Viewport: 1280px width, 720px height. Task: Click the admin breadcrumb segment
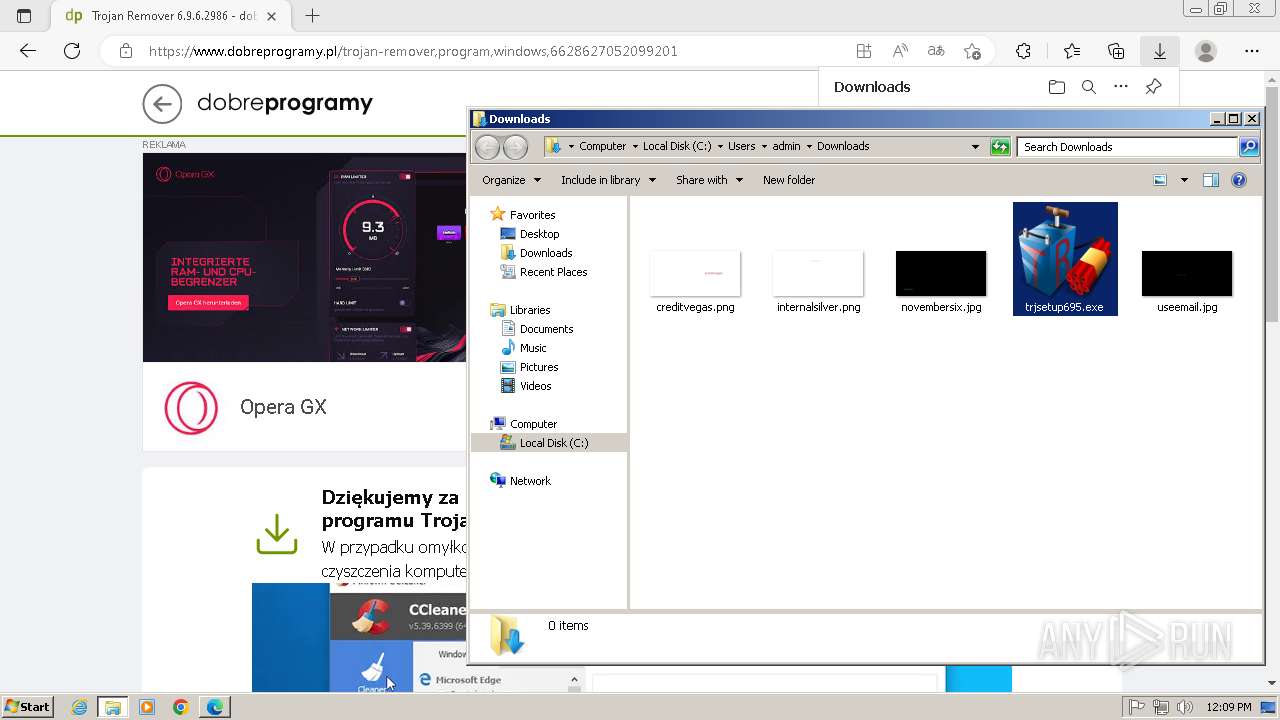[786, 146]
